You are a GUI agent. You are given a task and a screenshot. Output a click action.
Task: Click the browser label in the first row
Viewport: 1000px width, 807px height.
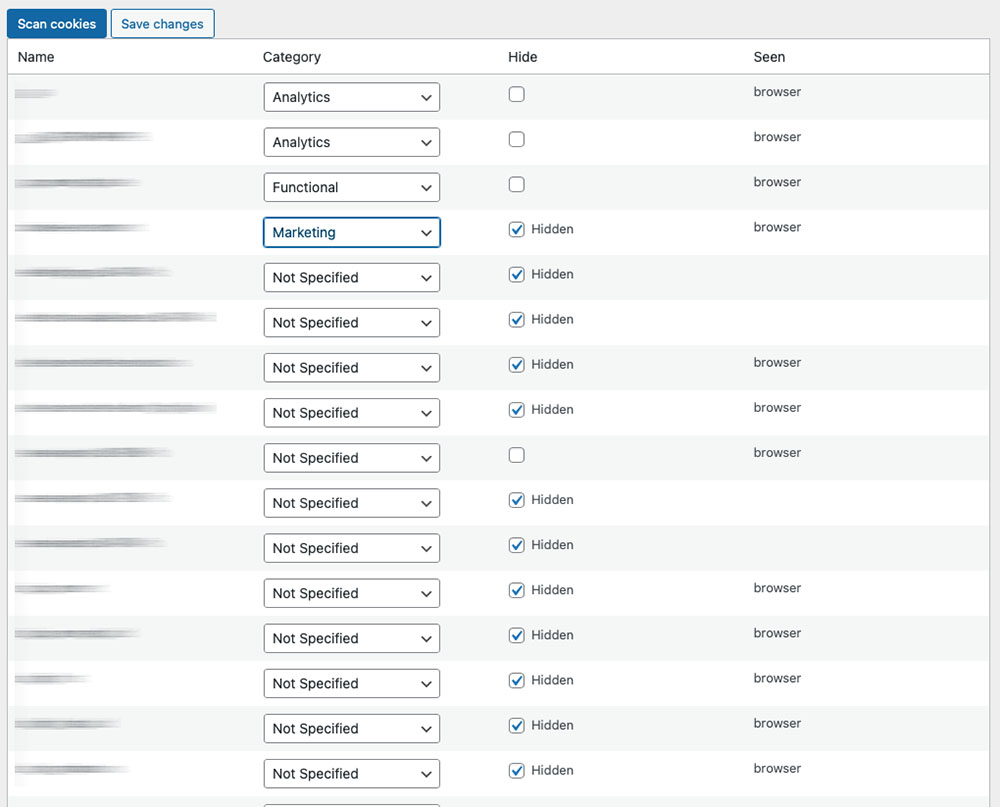click(777, 91)
